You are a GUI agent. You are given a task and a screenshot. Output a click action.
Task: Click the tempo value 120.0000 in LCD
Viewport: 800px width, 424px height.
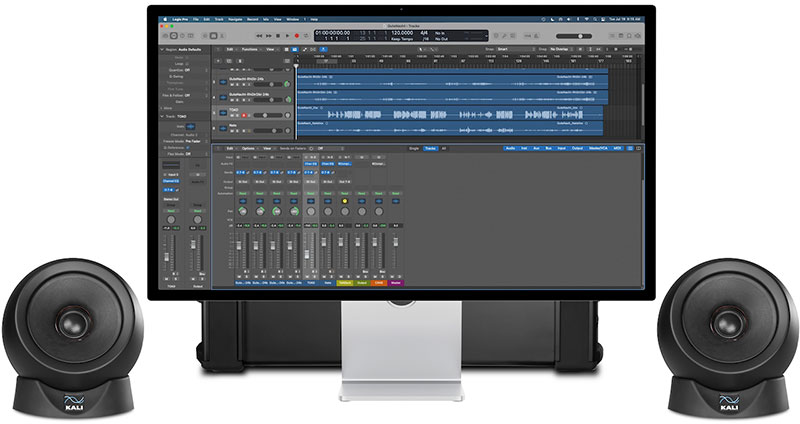(x=402, y=33)
